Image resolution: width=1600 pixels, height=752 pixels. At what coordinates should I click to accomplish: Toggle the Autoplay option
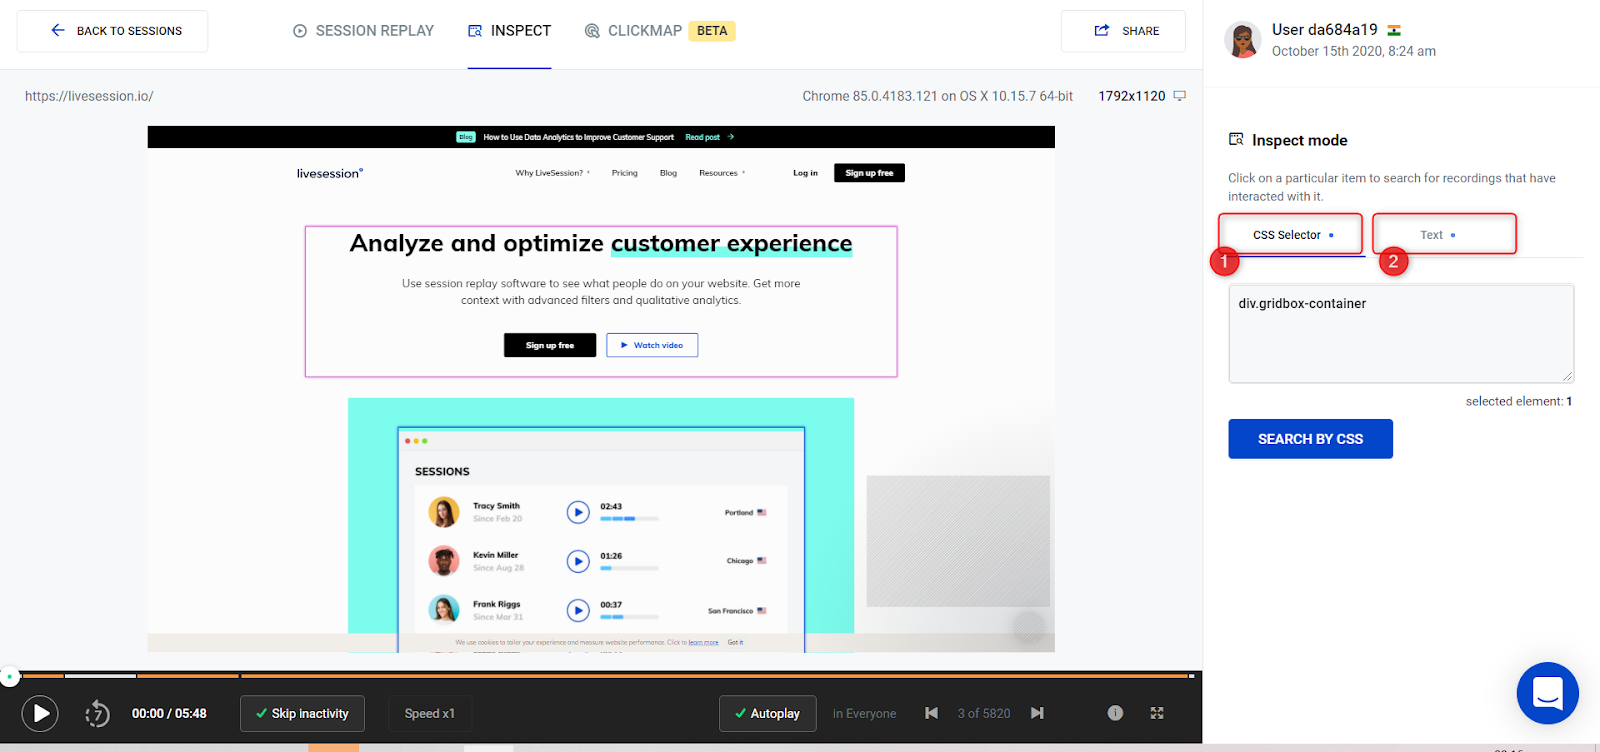pos(767,714)
